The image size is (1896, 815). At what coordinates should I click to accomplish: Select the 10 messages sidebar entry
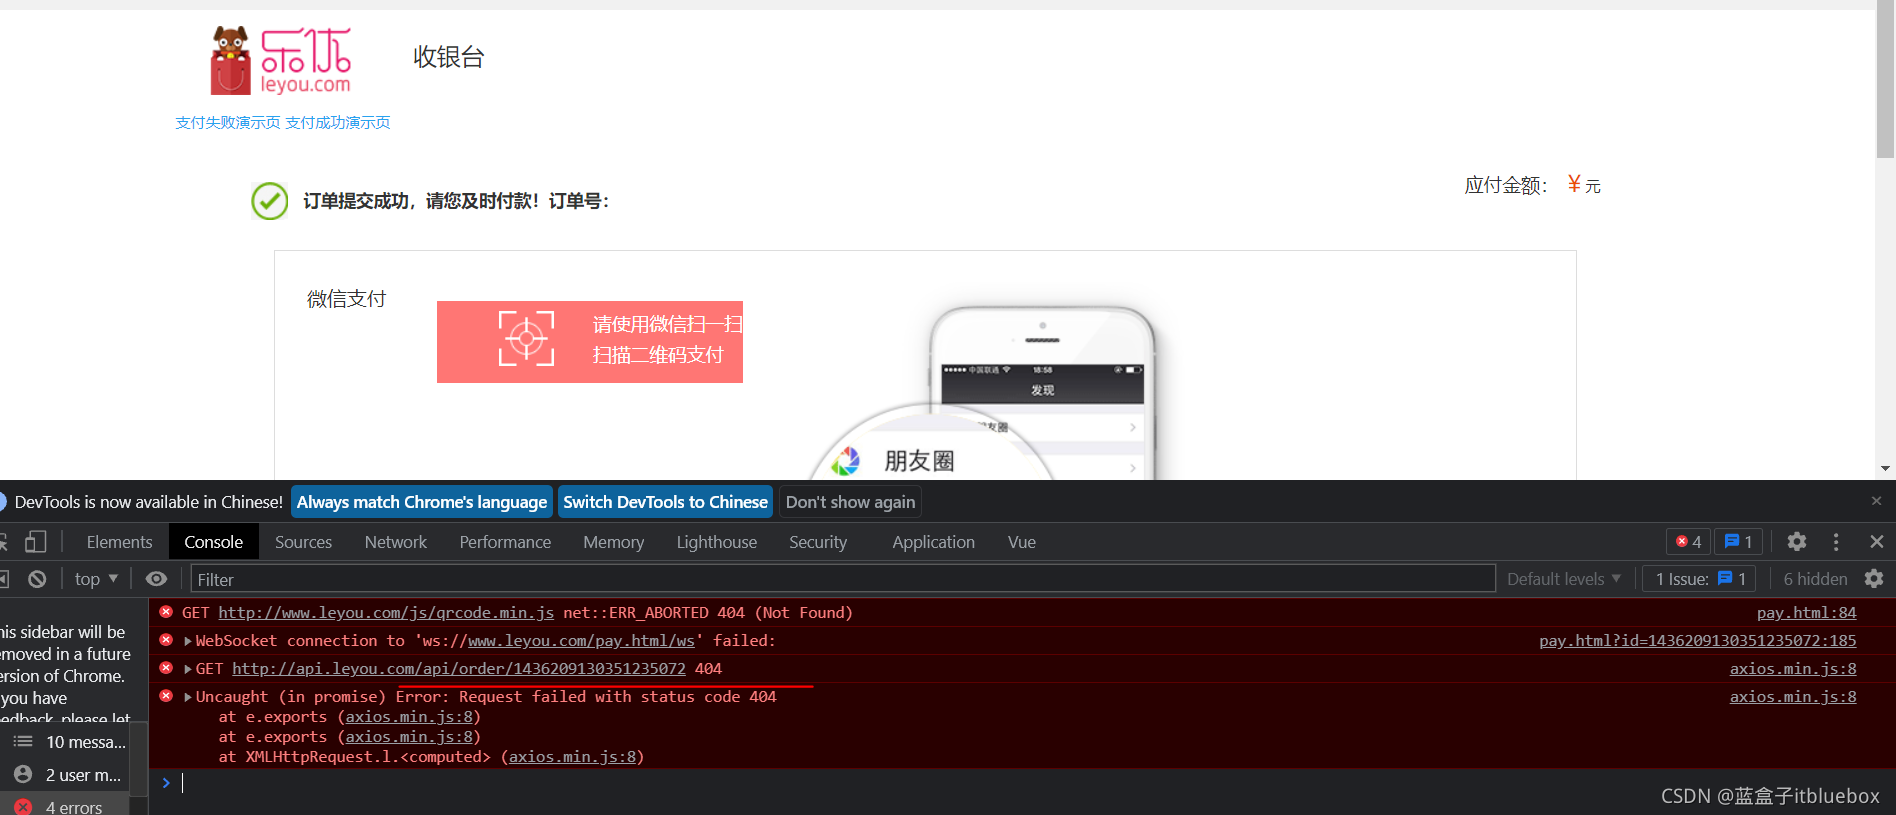(x=70, y=742)
